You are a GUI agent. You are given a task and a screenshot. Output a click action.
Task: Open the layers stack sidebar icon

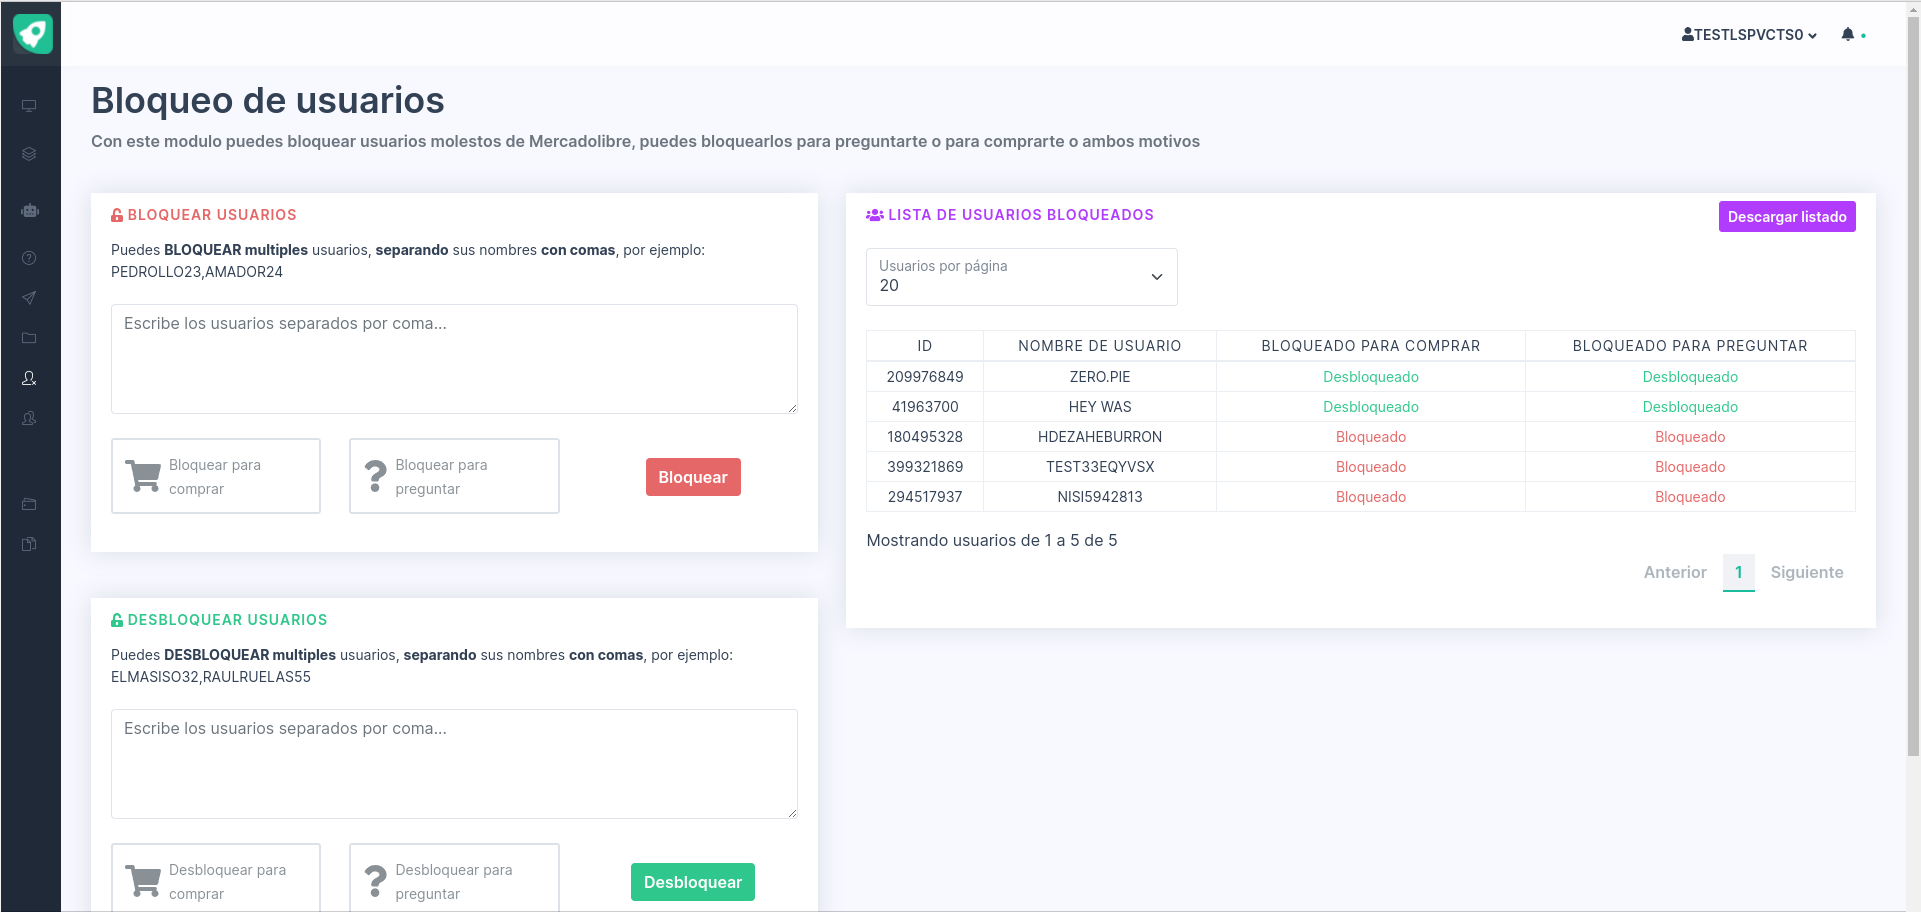pos(29,154)
